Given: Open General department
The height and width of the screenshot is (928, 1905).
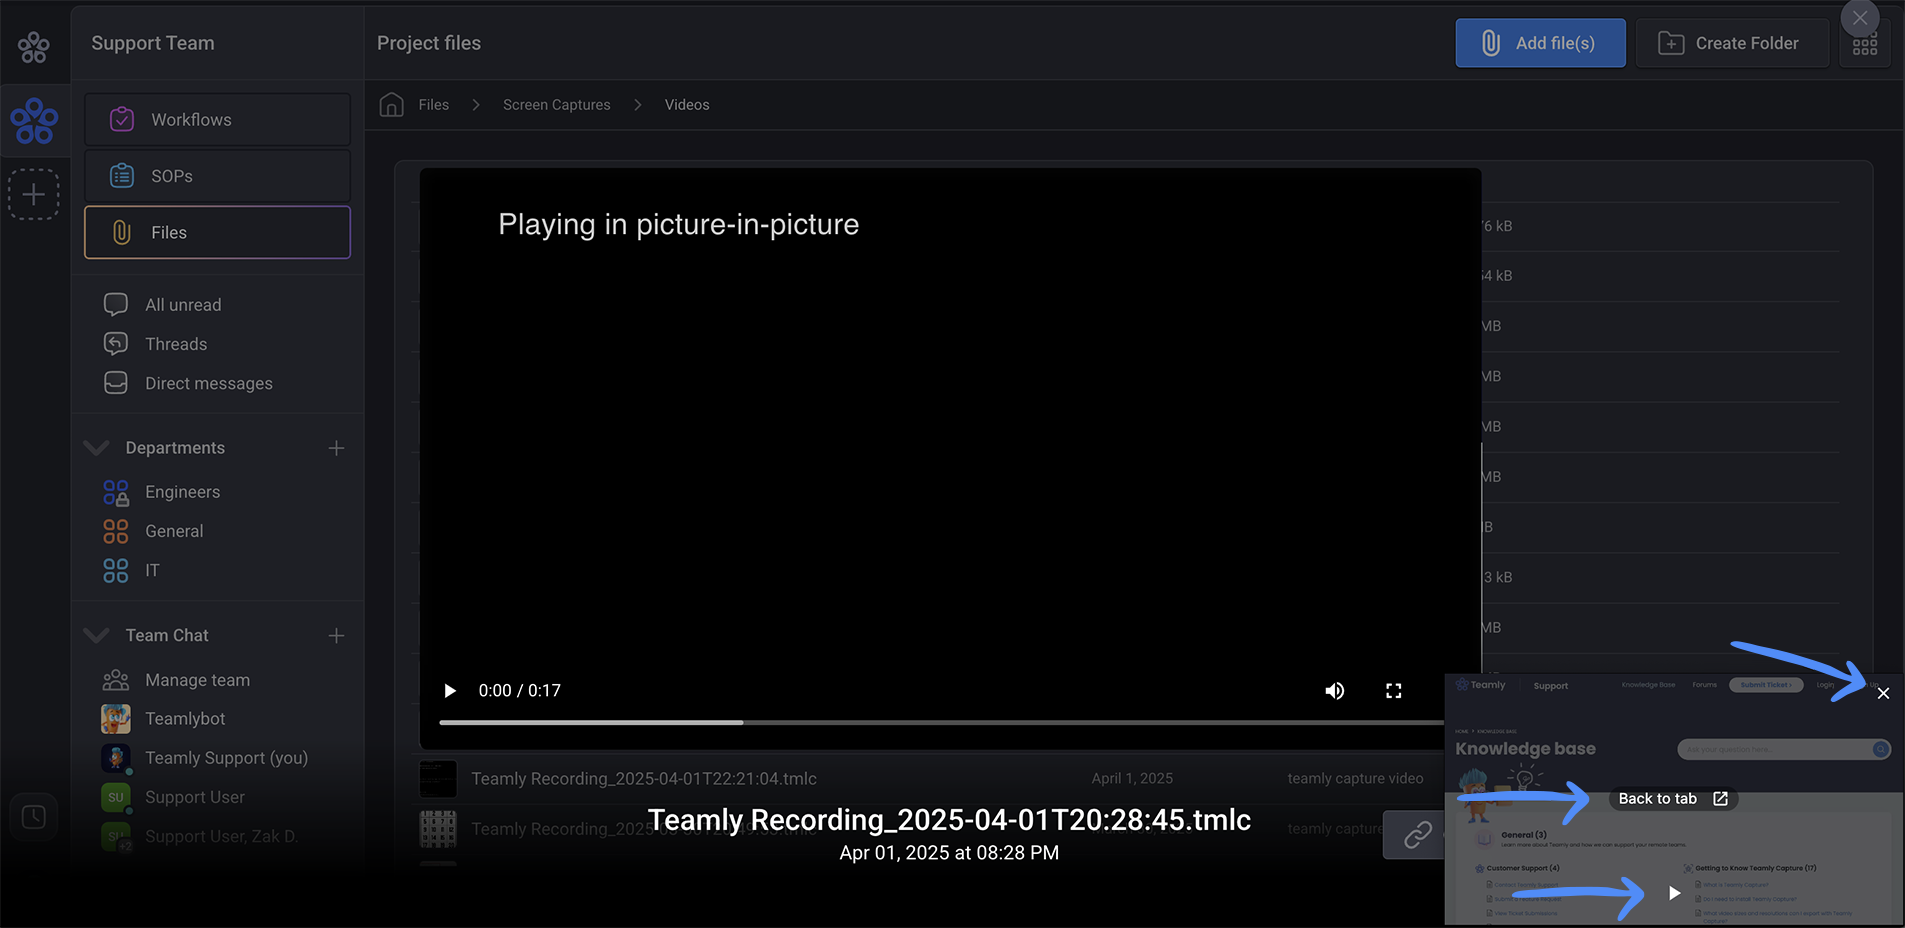Looking at the screenshot, I should (174, 531).
